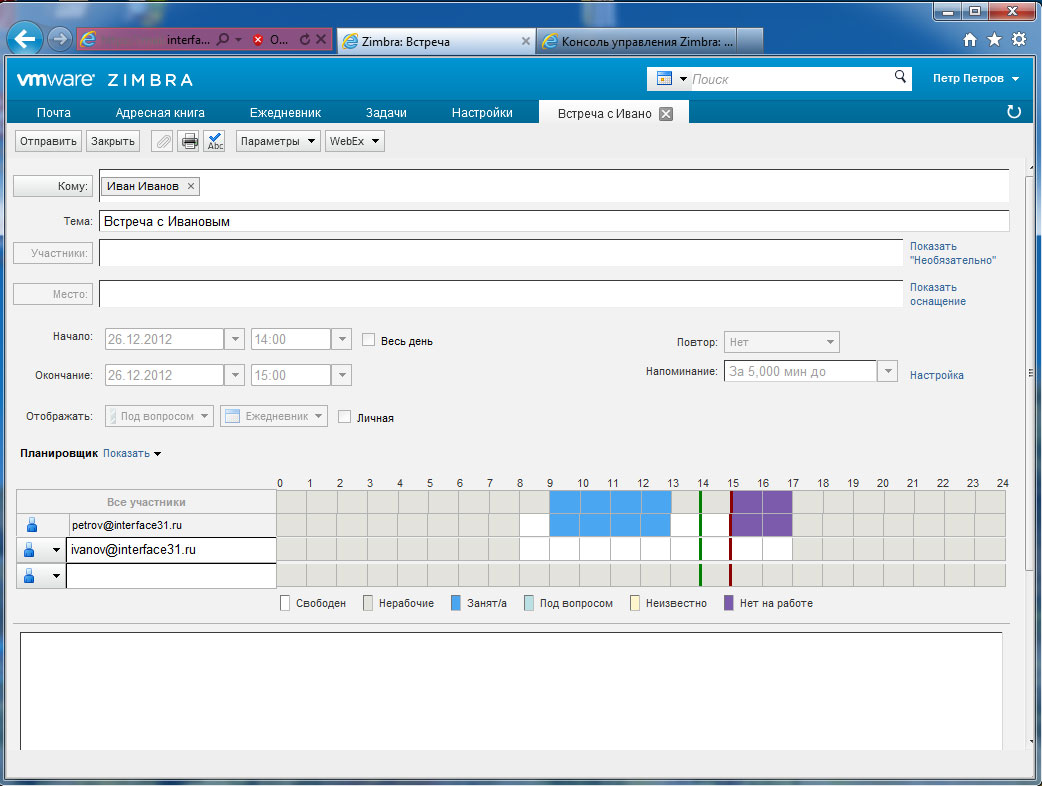
Task: Click the paperclip attachment icon
Action: coord(162,141)
